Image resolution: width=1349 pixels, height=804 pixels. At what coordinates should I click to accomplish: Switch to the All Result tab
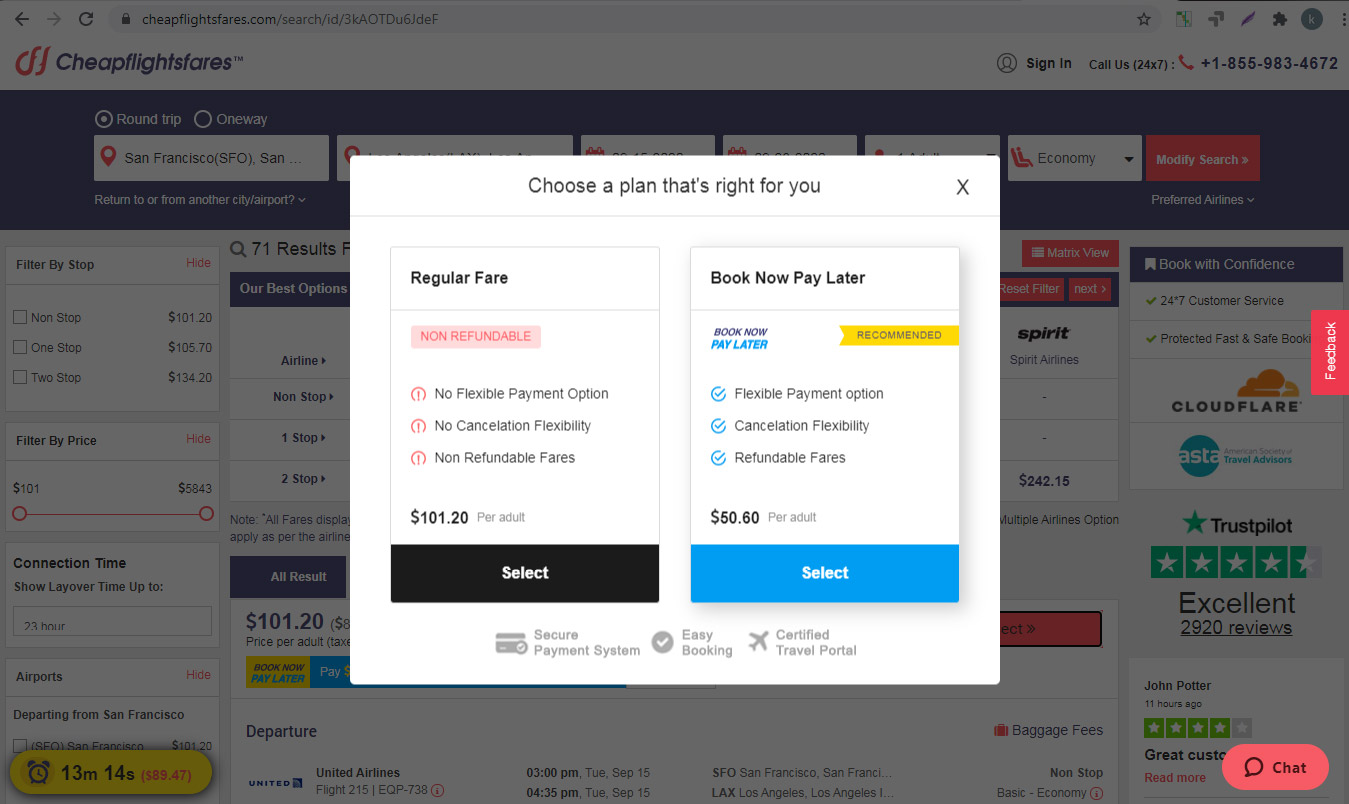[298, 577]
